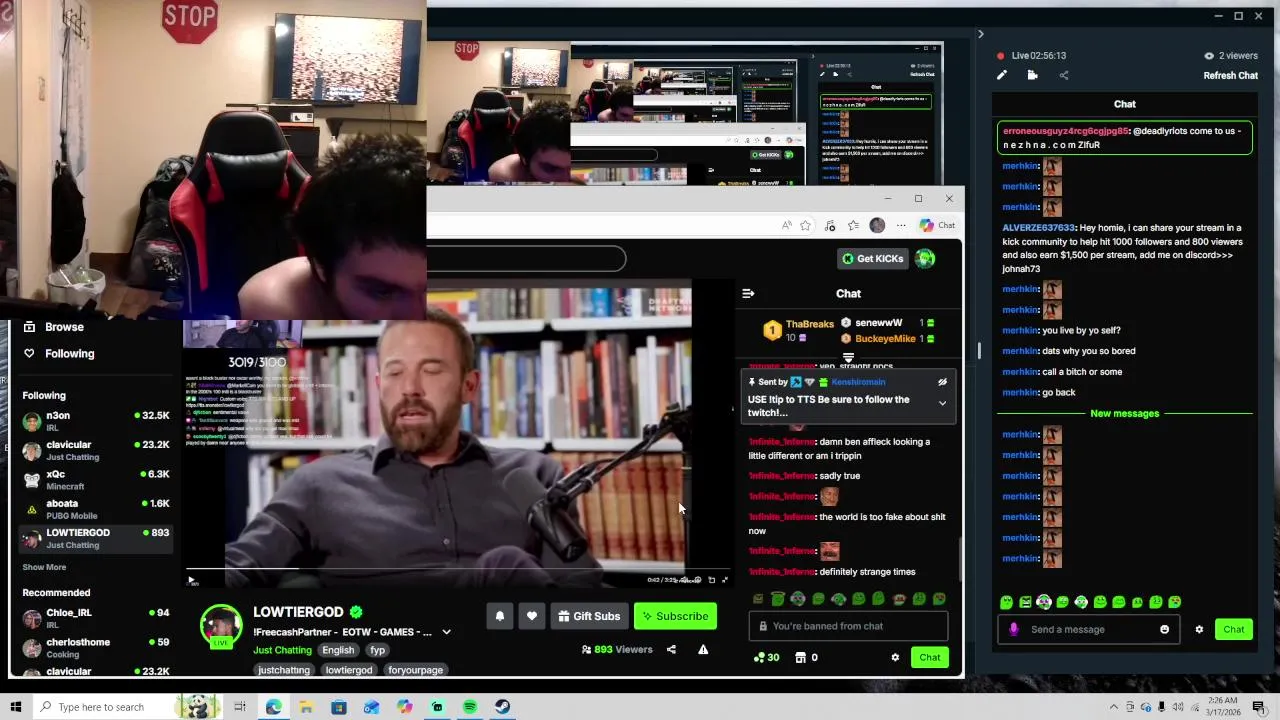
Task: Open Steam from the taskbar
Action: (x=502, y=707)
